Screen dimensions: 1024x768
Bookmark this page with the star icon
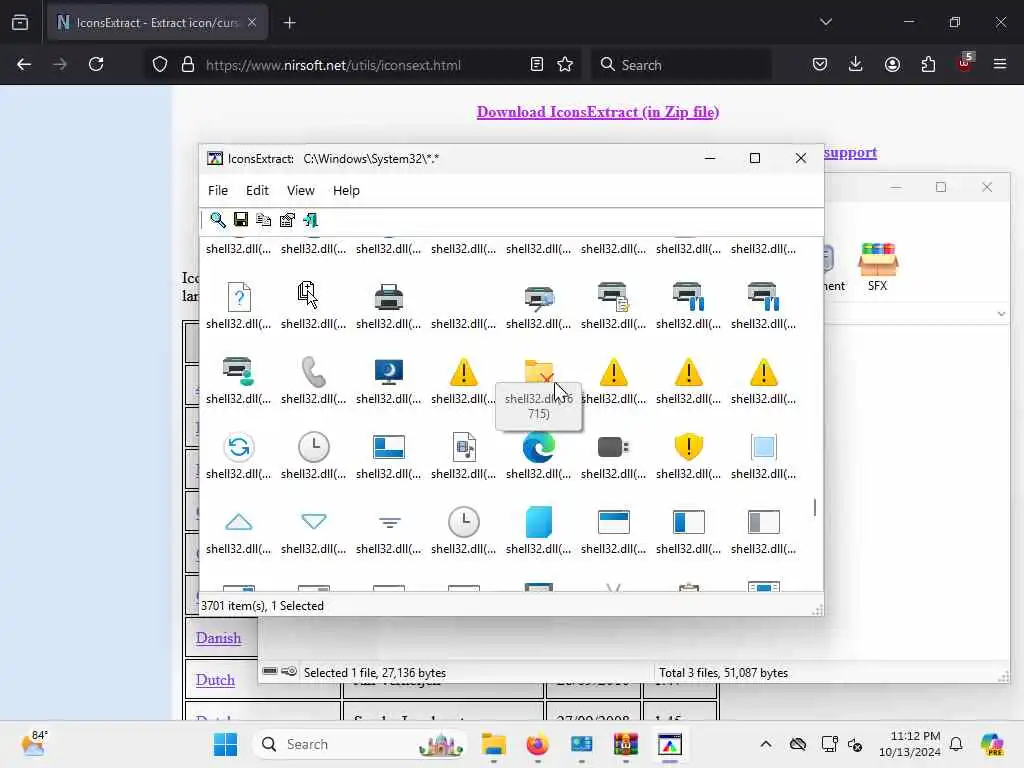click(x=565, y=64)
